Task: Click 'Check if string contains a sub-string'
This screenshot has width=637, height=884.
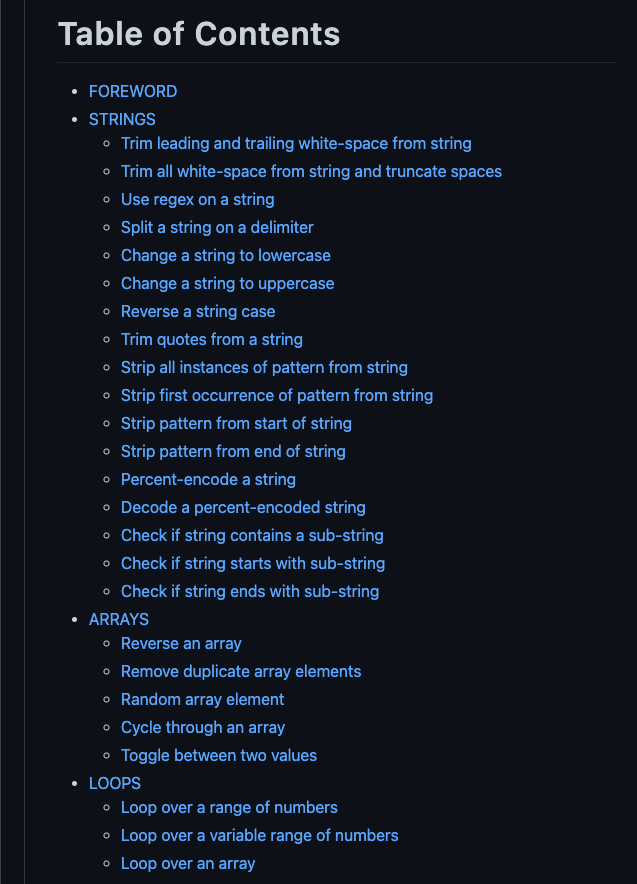Action: click(252, 536)
